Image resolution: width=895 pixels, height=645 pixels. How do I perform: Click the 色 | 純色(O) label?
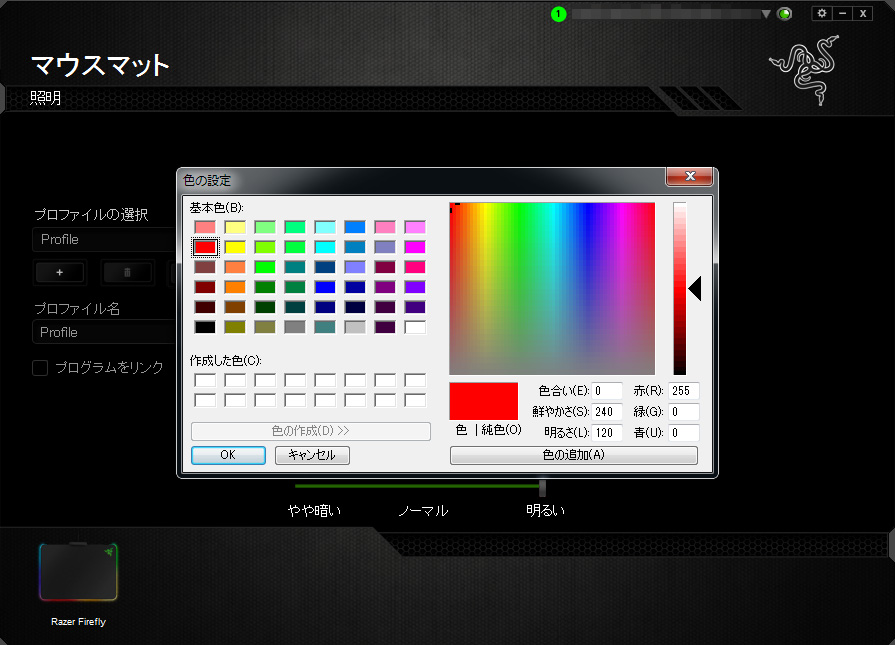tap(489, 430)
